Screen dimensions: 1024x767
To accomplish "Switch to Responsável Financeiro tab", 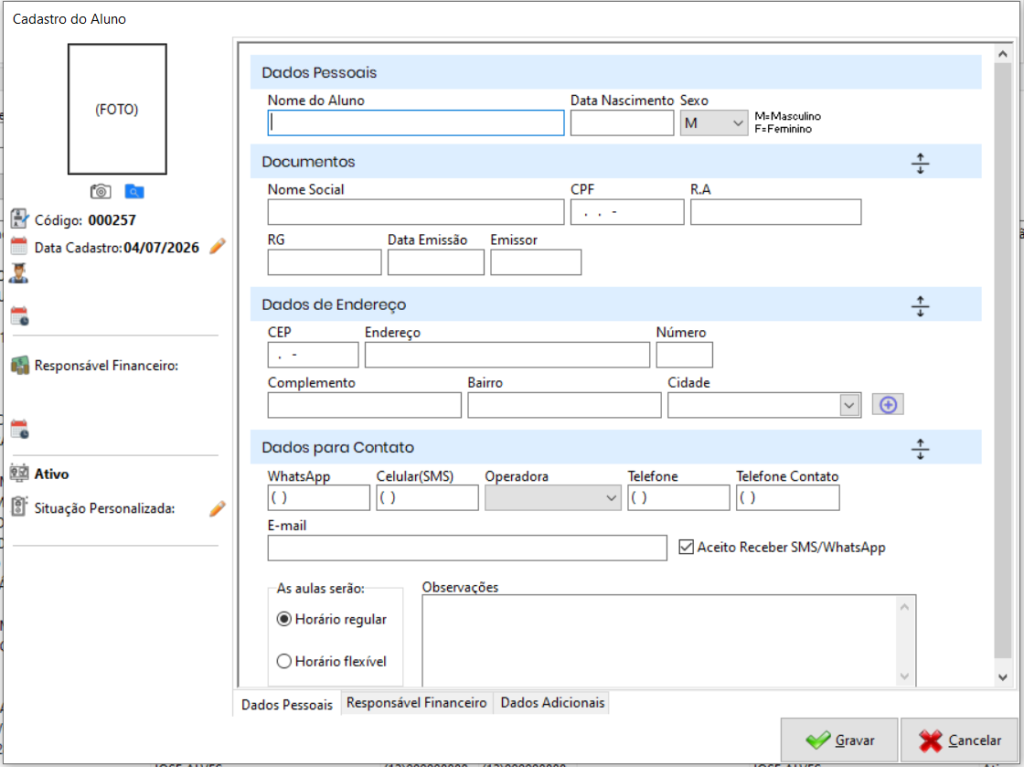I will (417, 703).
